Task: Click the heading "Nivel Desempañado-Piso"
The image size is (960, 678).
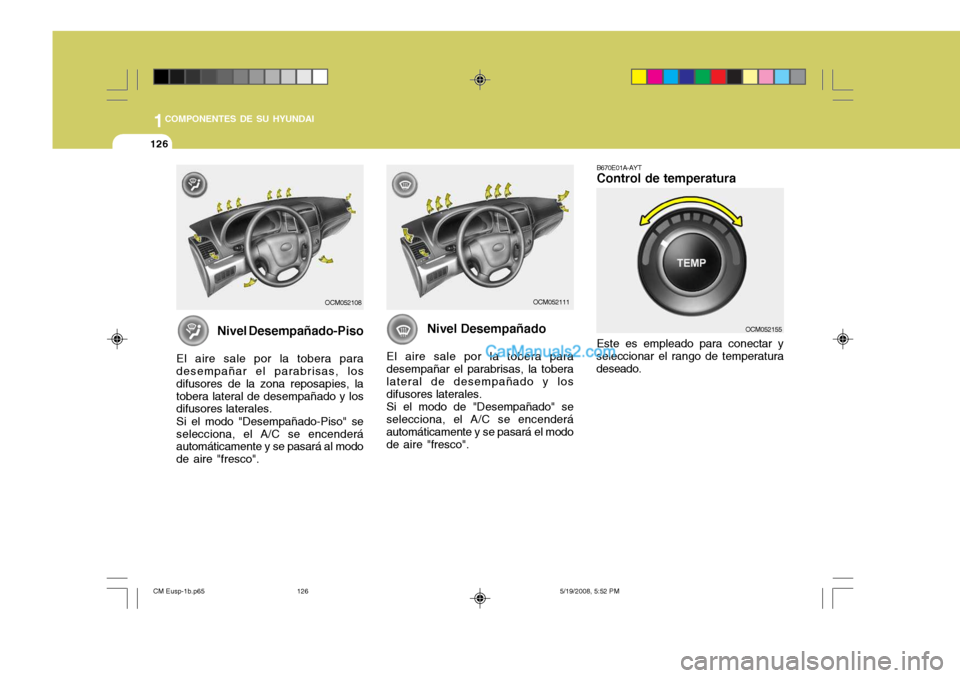Action: [290, 331]
